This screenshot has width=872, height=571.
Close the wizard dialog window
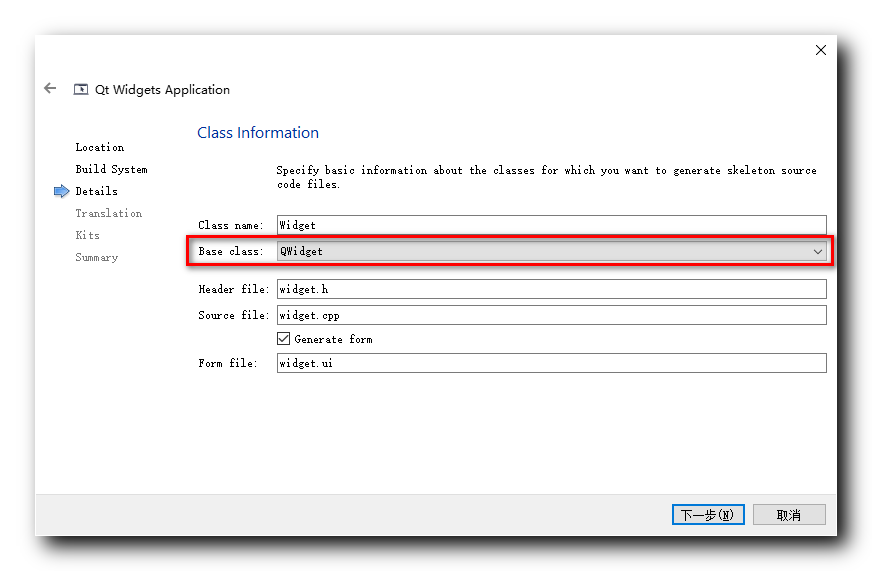pyautogui.click(x=821, y=50)
